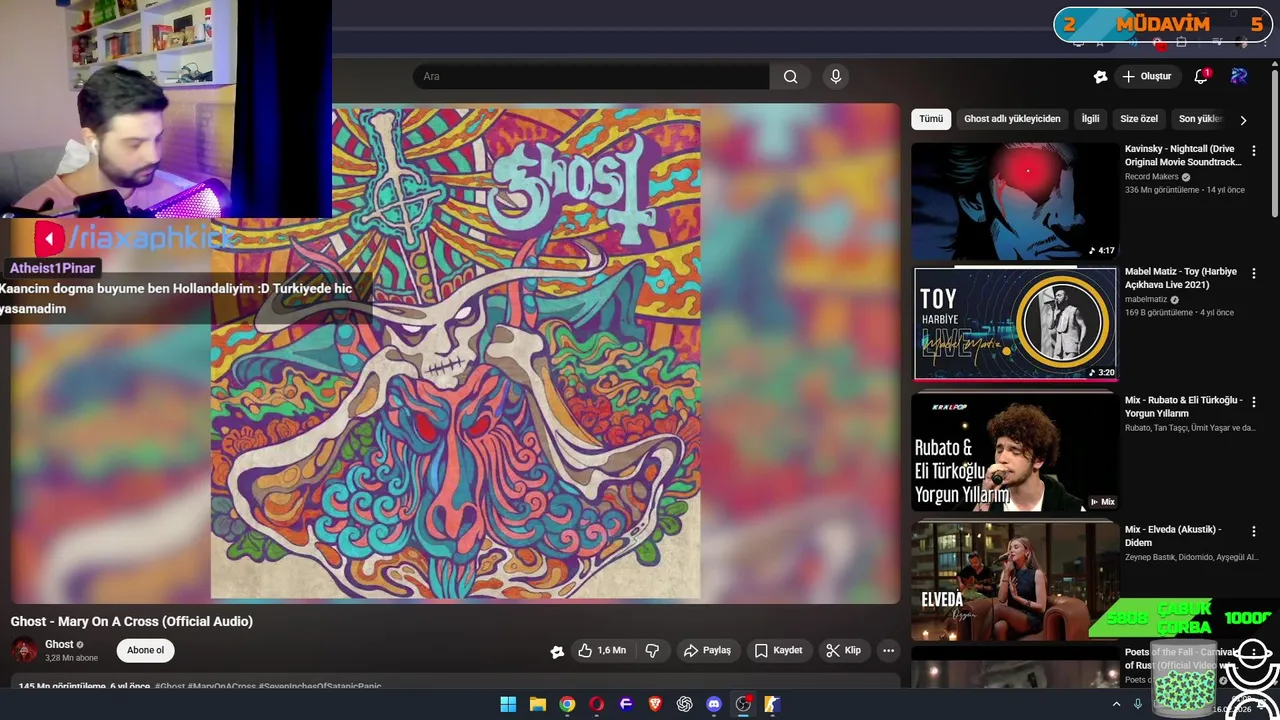1280x720 pixels.
Task: Open options for the Rubato & Eli Türkoğlu mix
Action: click(x=1254, y=402)
